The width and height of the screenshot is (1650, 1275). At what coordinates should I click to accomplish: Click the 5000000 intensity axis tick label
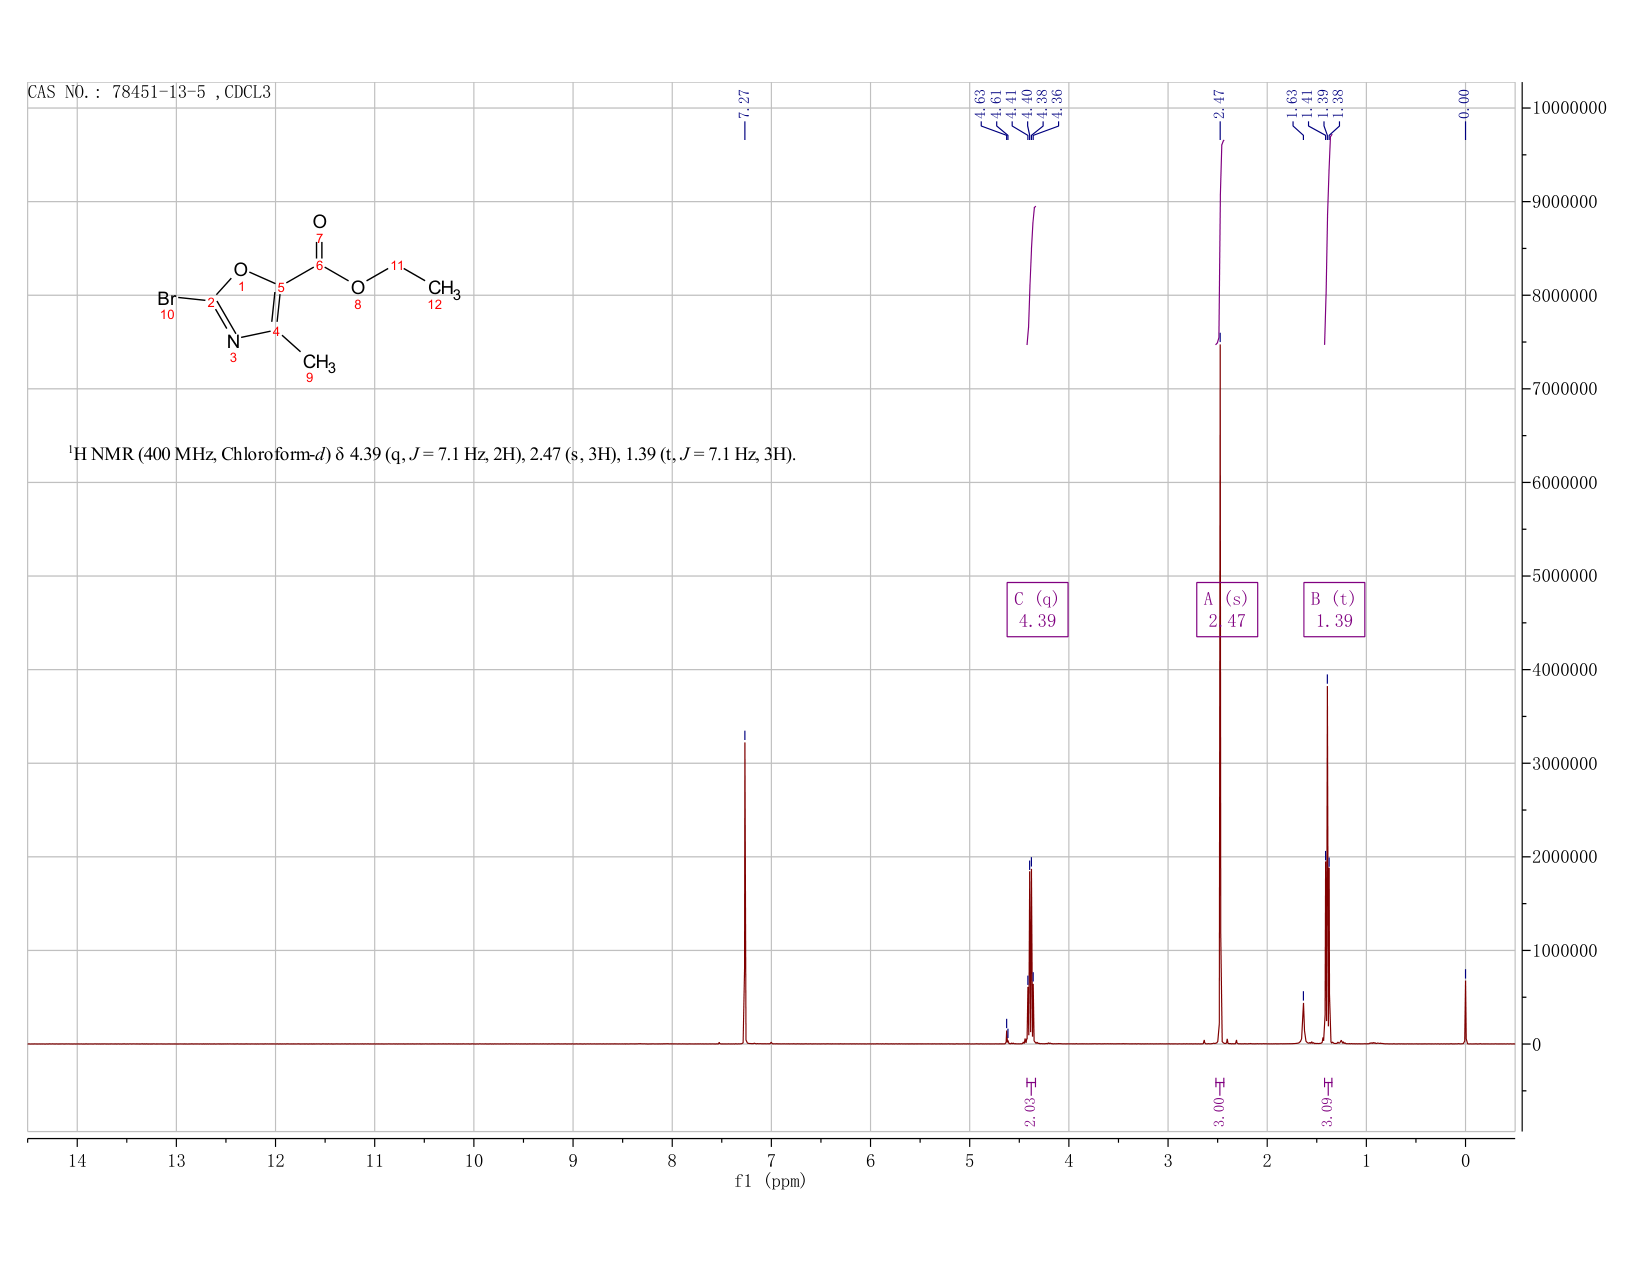click(1565, 576)
